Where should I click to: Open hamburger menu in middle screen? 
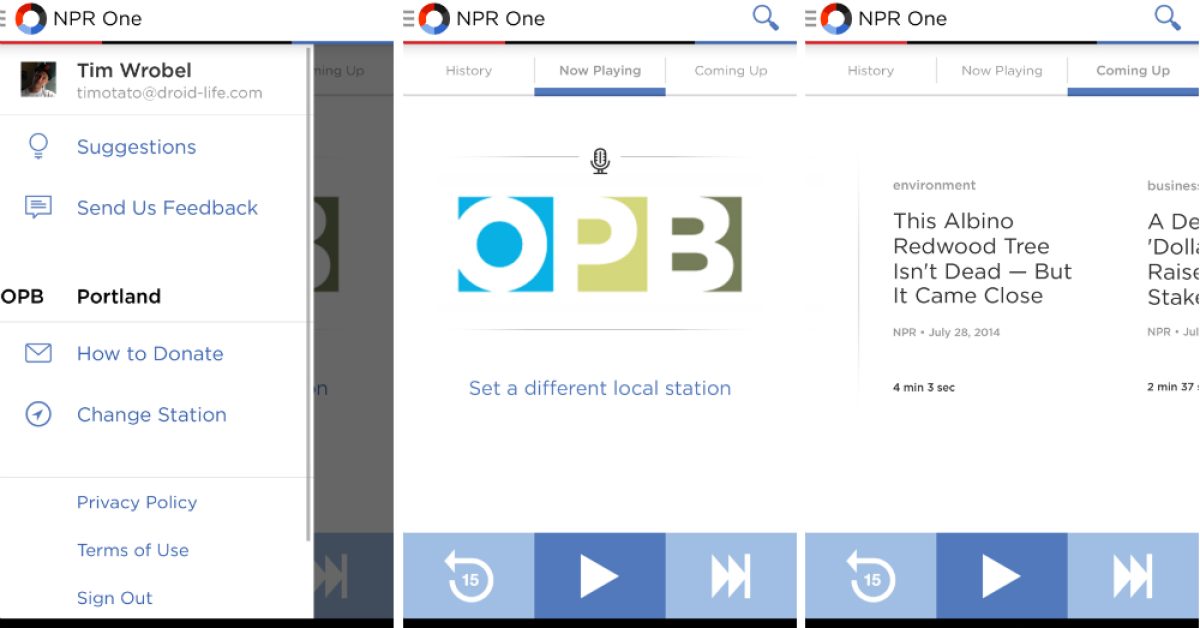coord(408,18)
